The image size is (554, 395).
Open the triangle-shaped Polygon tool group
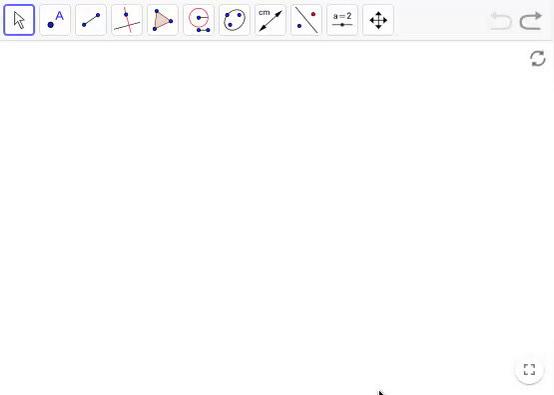click(163, 20)
